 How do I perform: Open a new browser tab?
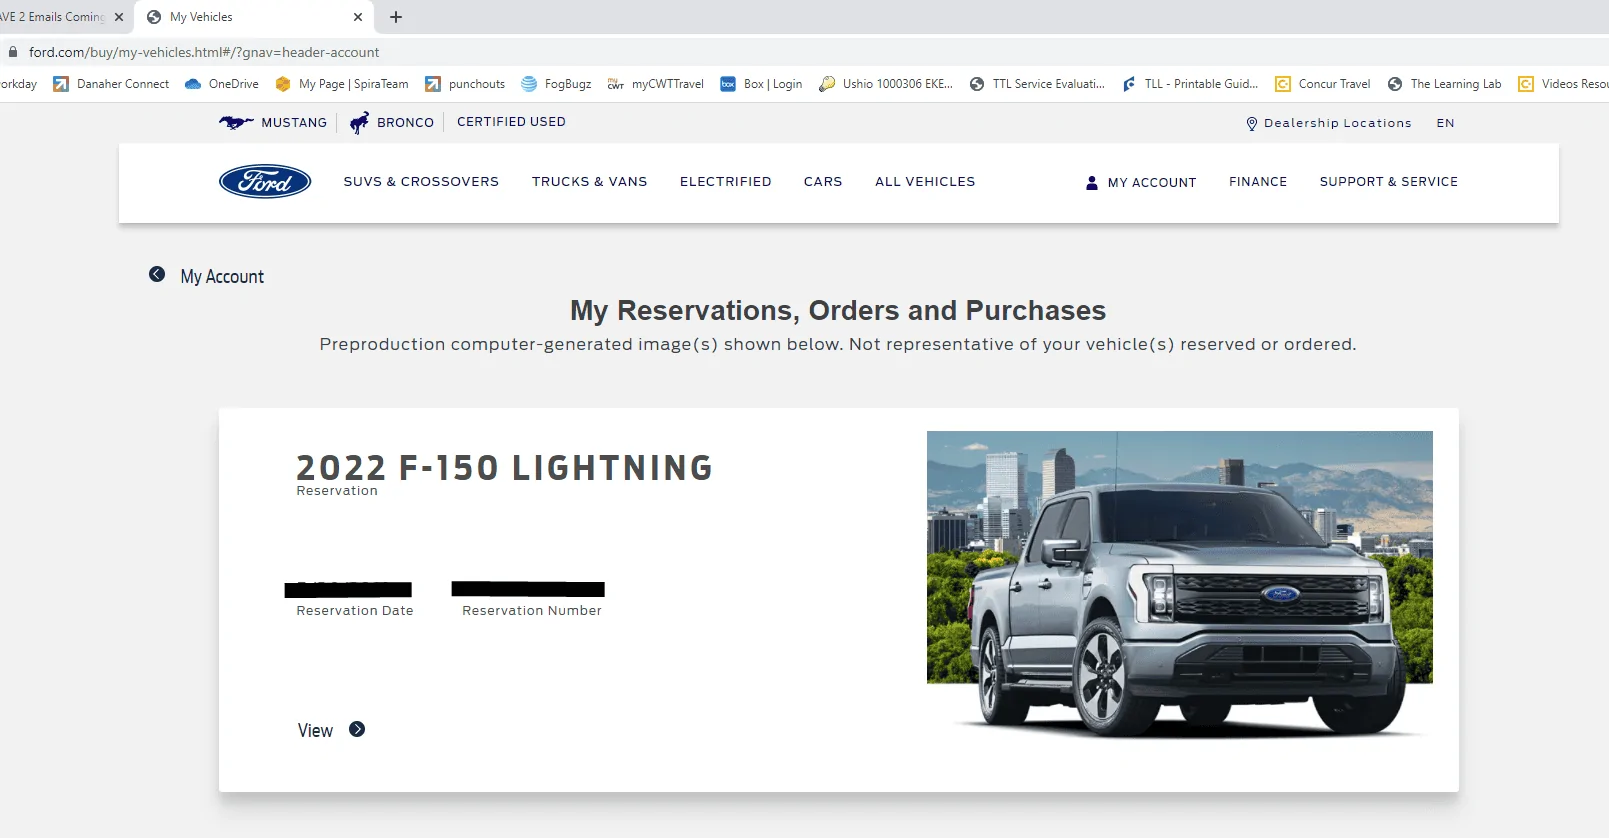tap(396, 17)
